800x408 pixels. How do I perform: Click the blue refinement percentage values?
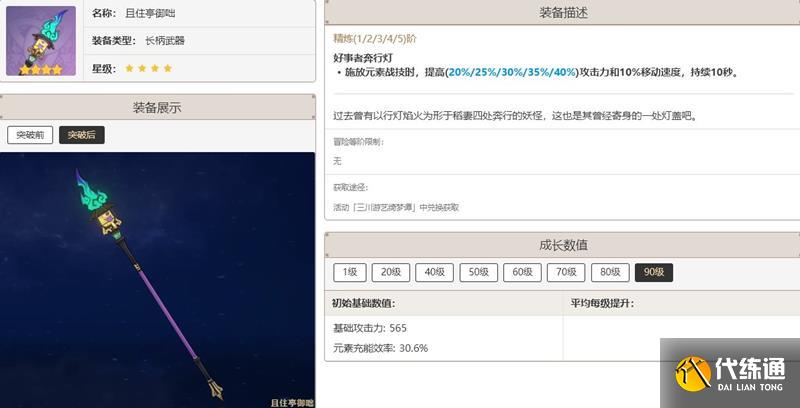pyautogui.click(x=512, y=72)
